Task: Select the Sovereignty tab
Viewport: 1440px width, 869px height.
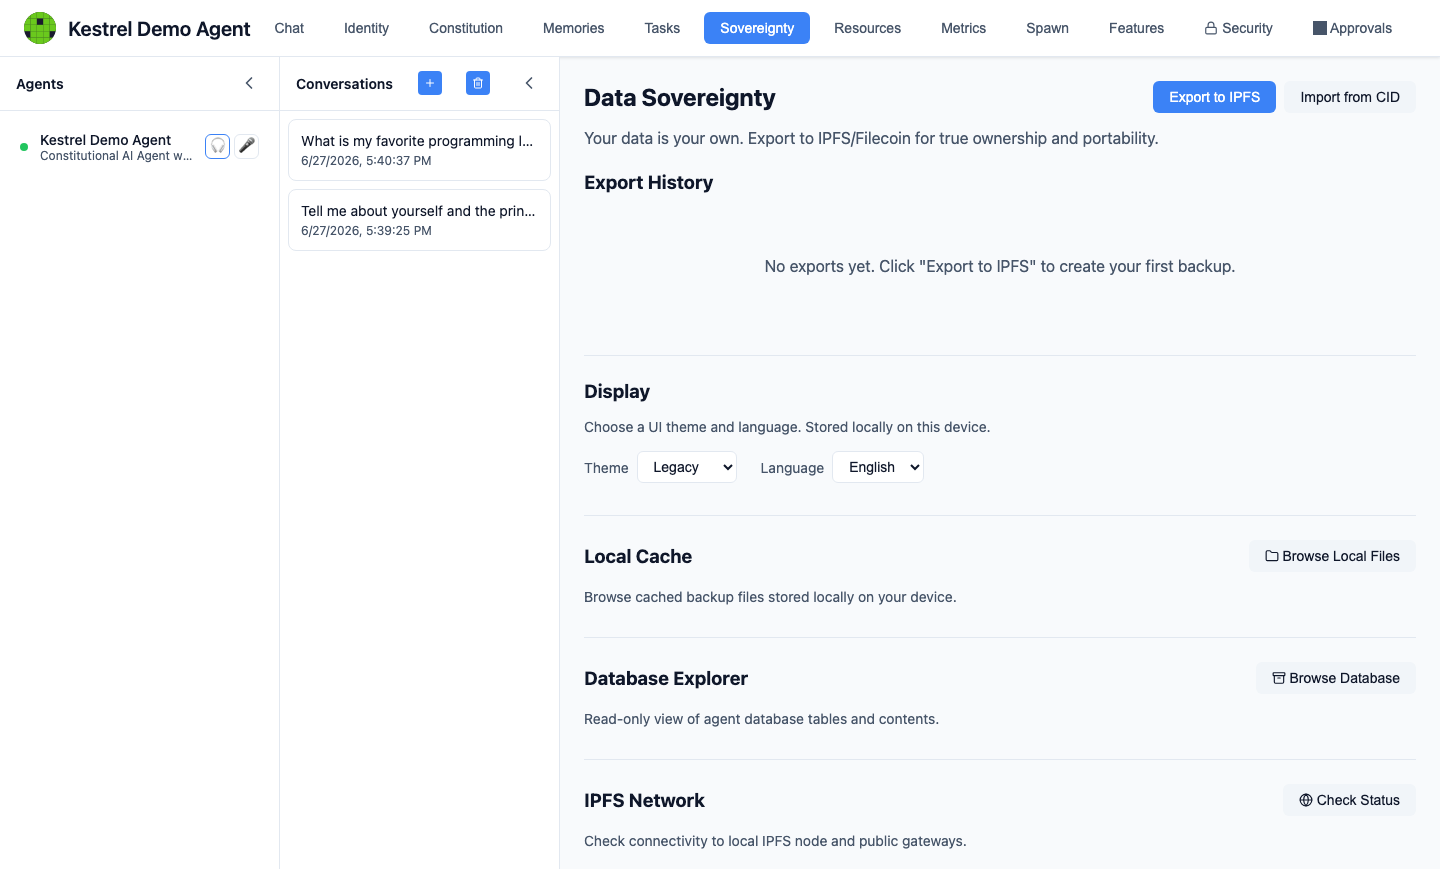Action: 757,28
